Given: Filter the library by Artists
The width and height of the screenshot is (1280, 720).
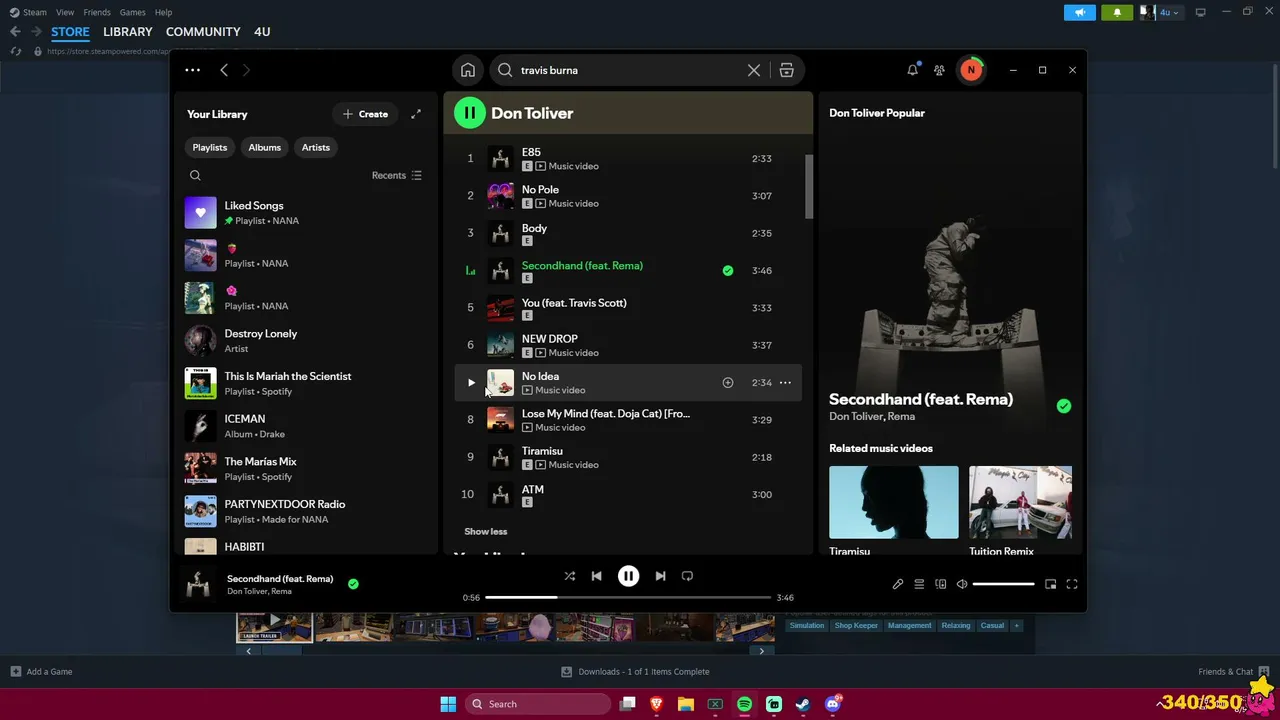Looking at the screenshot, I should coord(316,147).
